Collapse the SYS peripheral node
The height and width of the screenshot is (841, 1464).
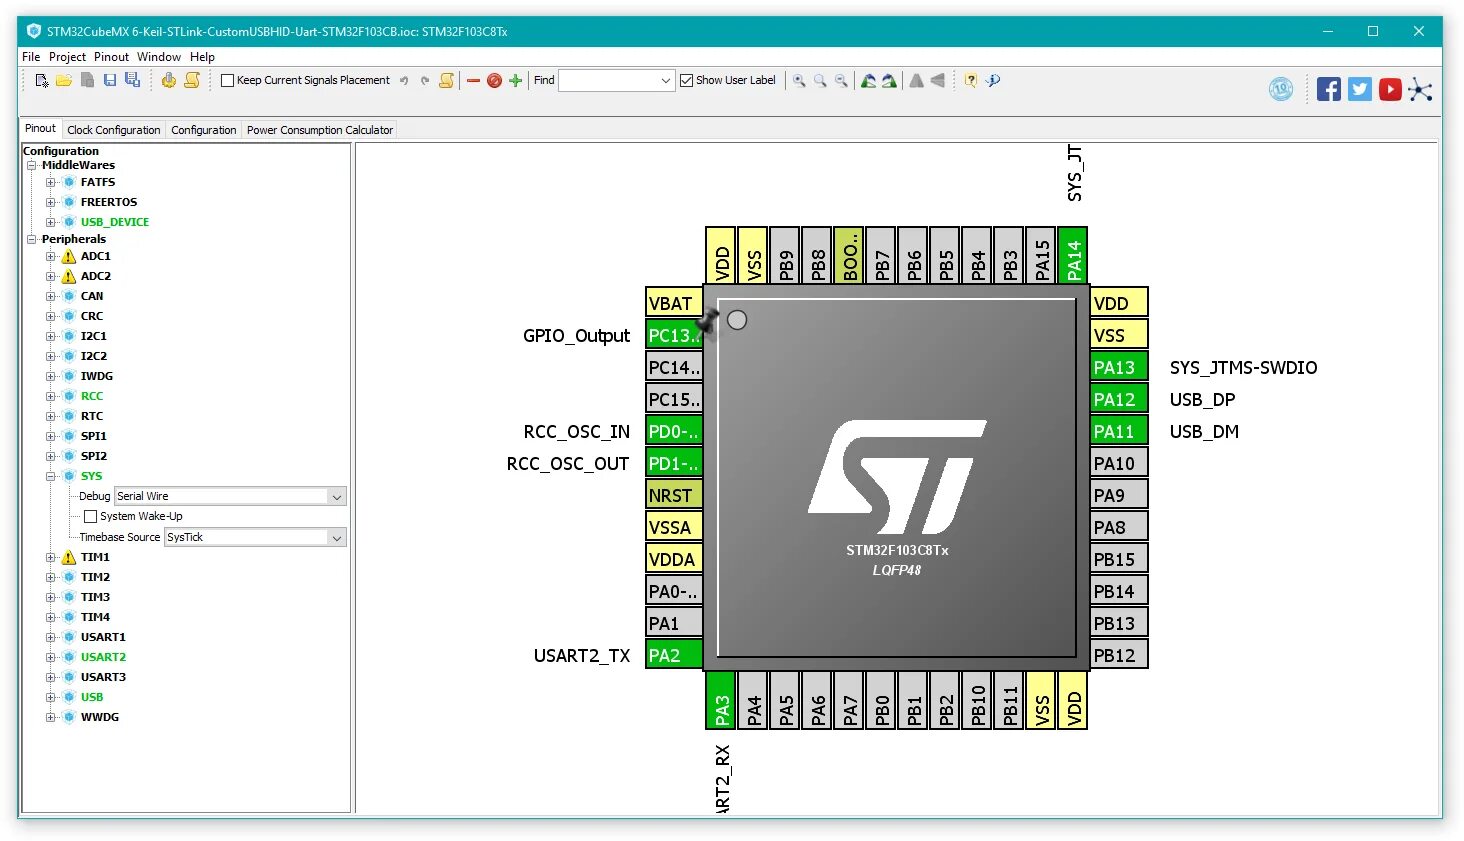point(51,476)
